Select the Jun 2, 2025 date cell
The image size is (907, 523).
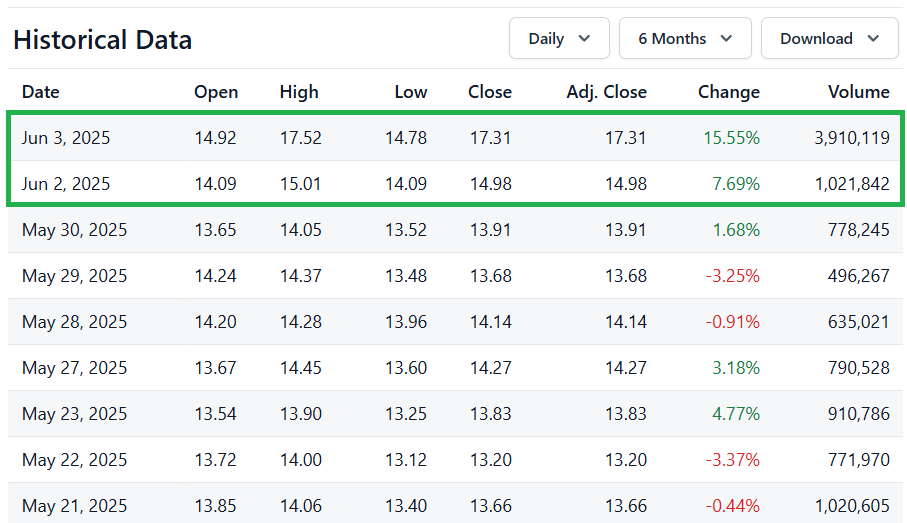[x=66, y=184]
